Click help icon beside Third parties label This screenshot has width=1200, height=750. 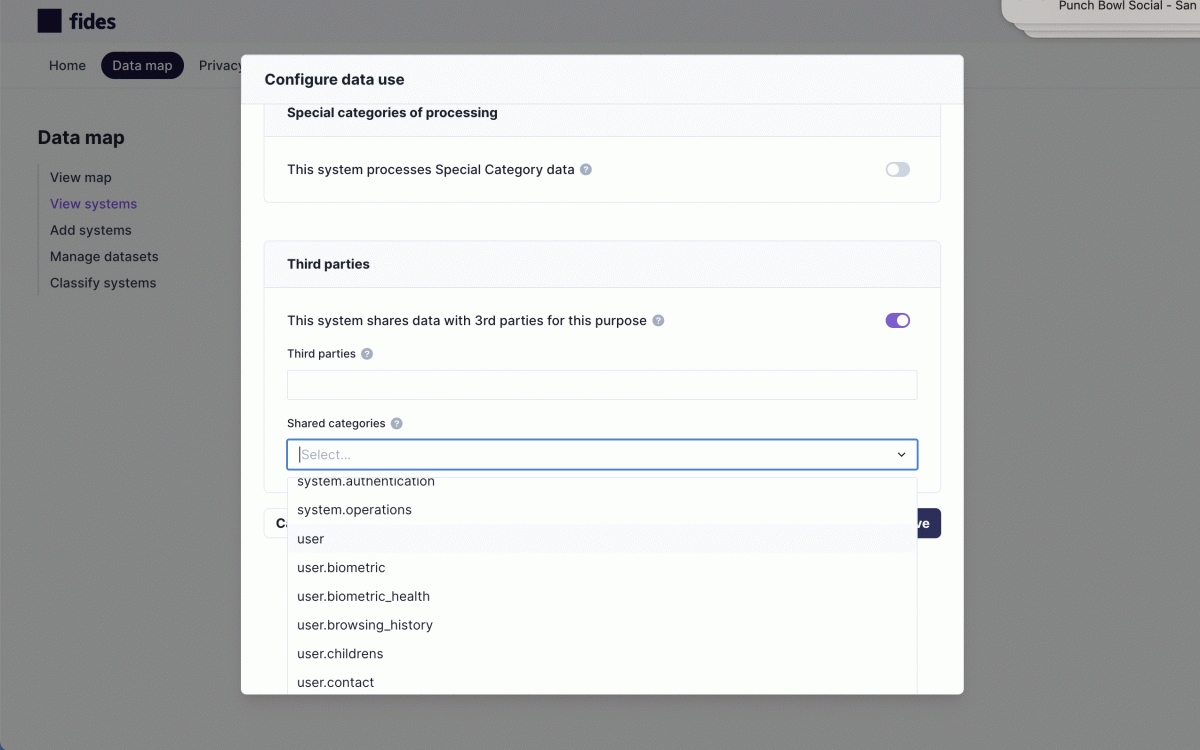click(367, 354)
